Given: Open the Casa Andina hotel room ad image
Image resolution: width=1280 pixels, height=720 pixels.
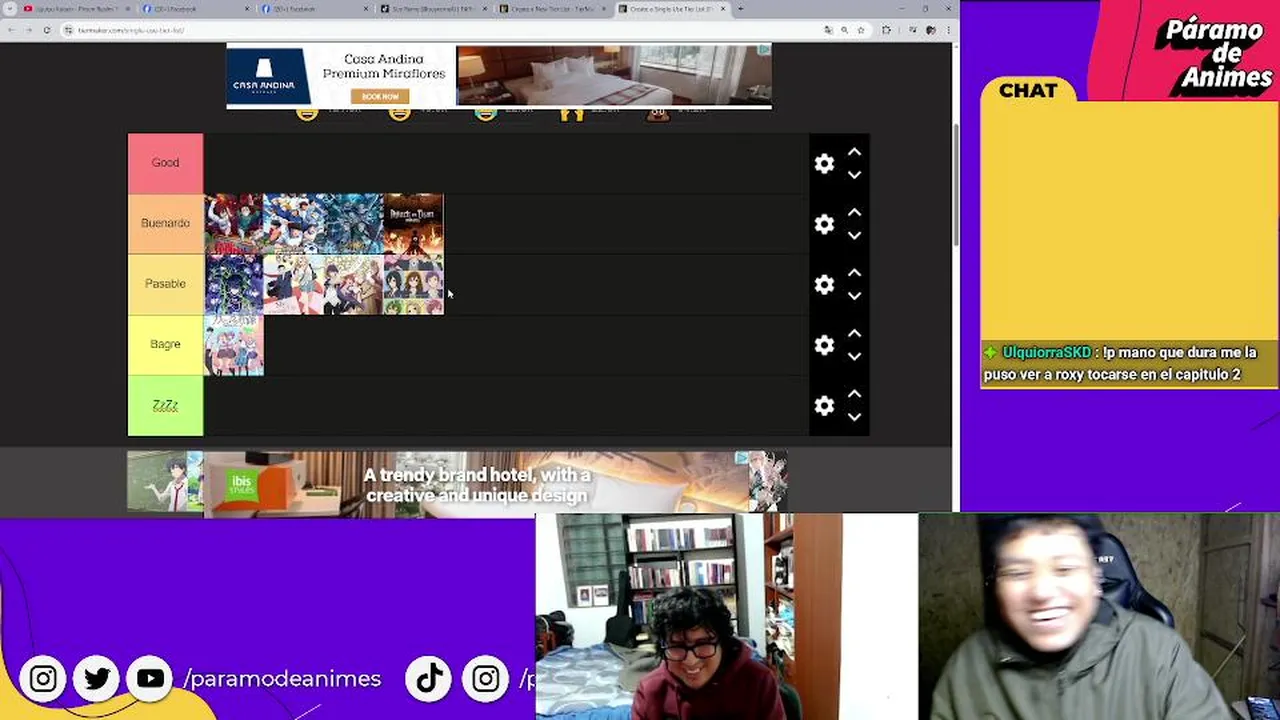Looking at the screenshot, I should pyautogui.click(x=613, y=75).
